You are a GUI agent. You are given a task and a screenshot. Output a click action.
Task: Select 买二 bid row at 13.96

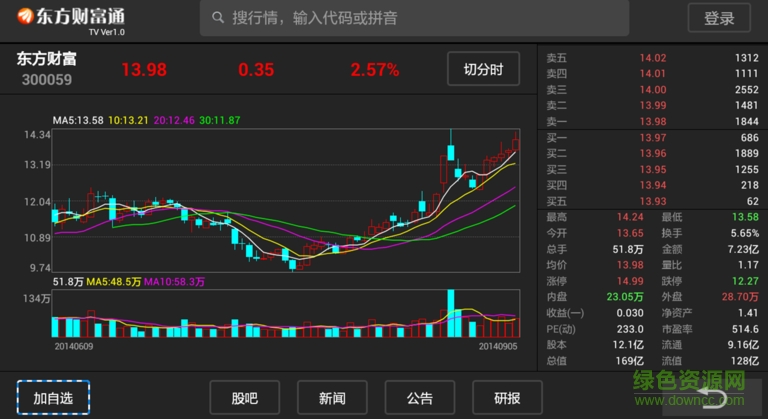coord(652,153)
